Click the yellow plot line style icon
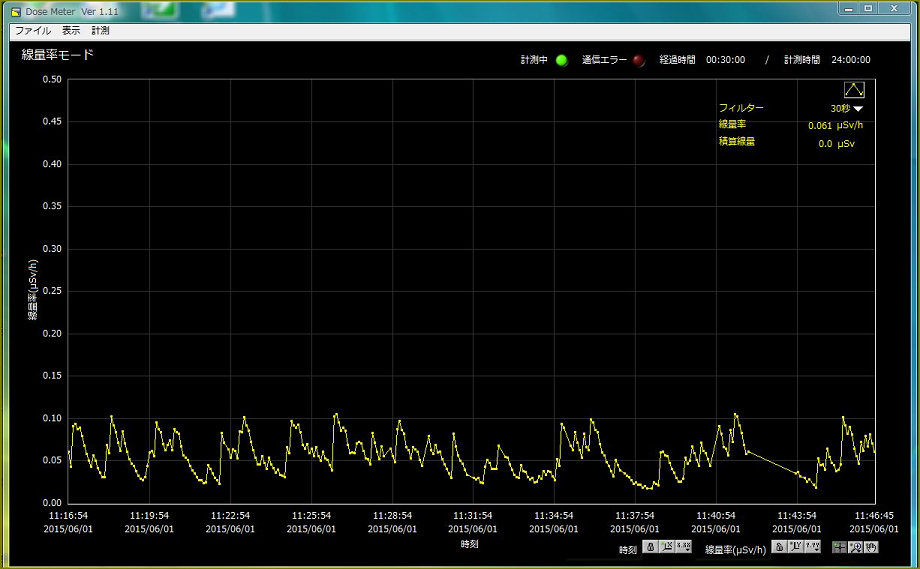 click(855, 90)
